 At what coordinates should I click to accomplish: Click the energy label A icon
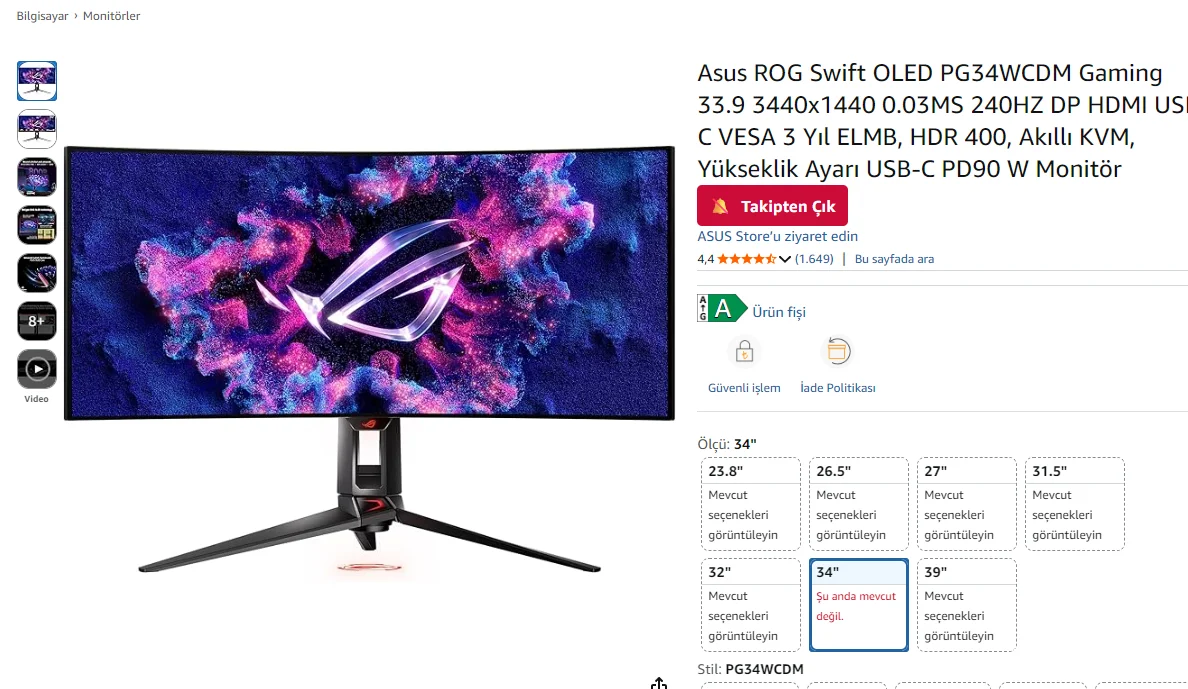[722, 308]
